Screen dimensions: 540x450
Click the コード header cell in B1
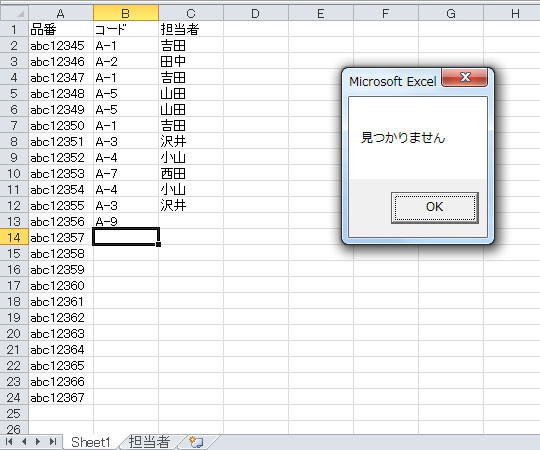(126, 29)
